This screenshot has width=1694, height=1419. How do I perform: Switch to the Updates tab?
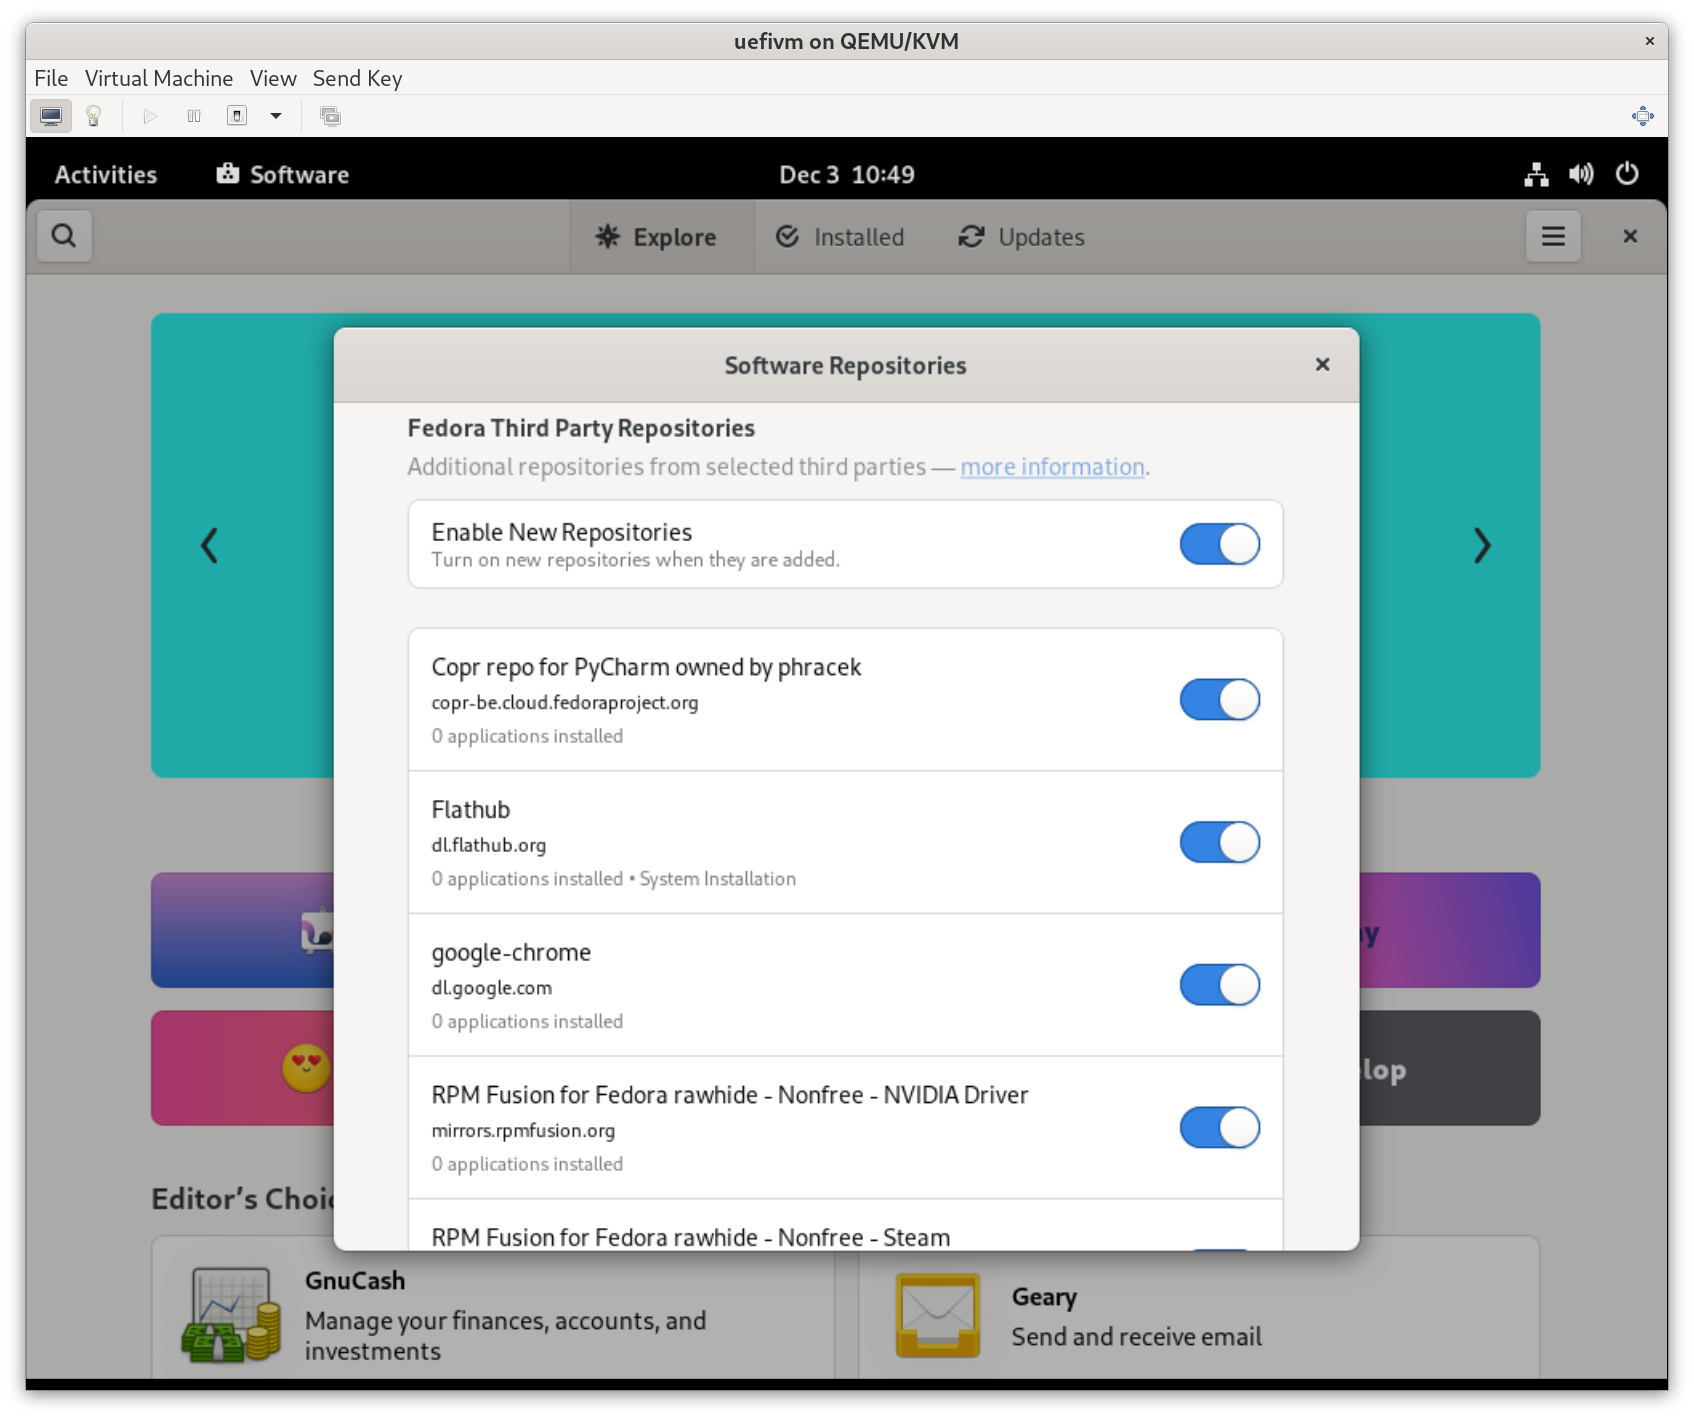coord(1022,237)
